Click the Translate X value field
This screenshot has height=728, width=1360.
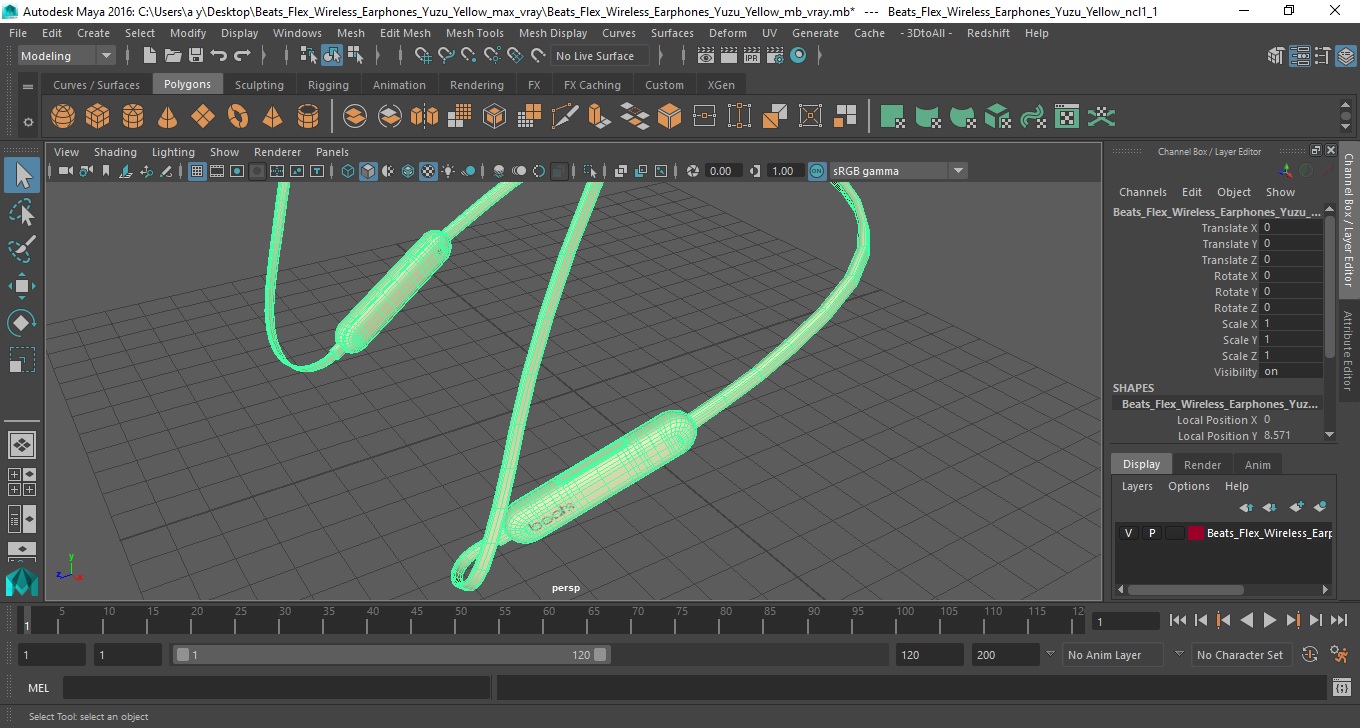point(1292,228)
